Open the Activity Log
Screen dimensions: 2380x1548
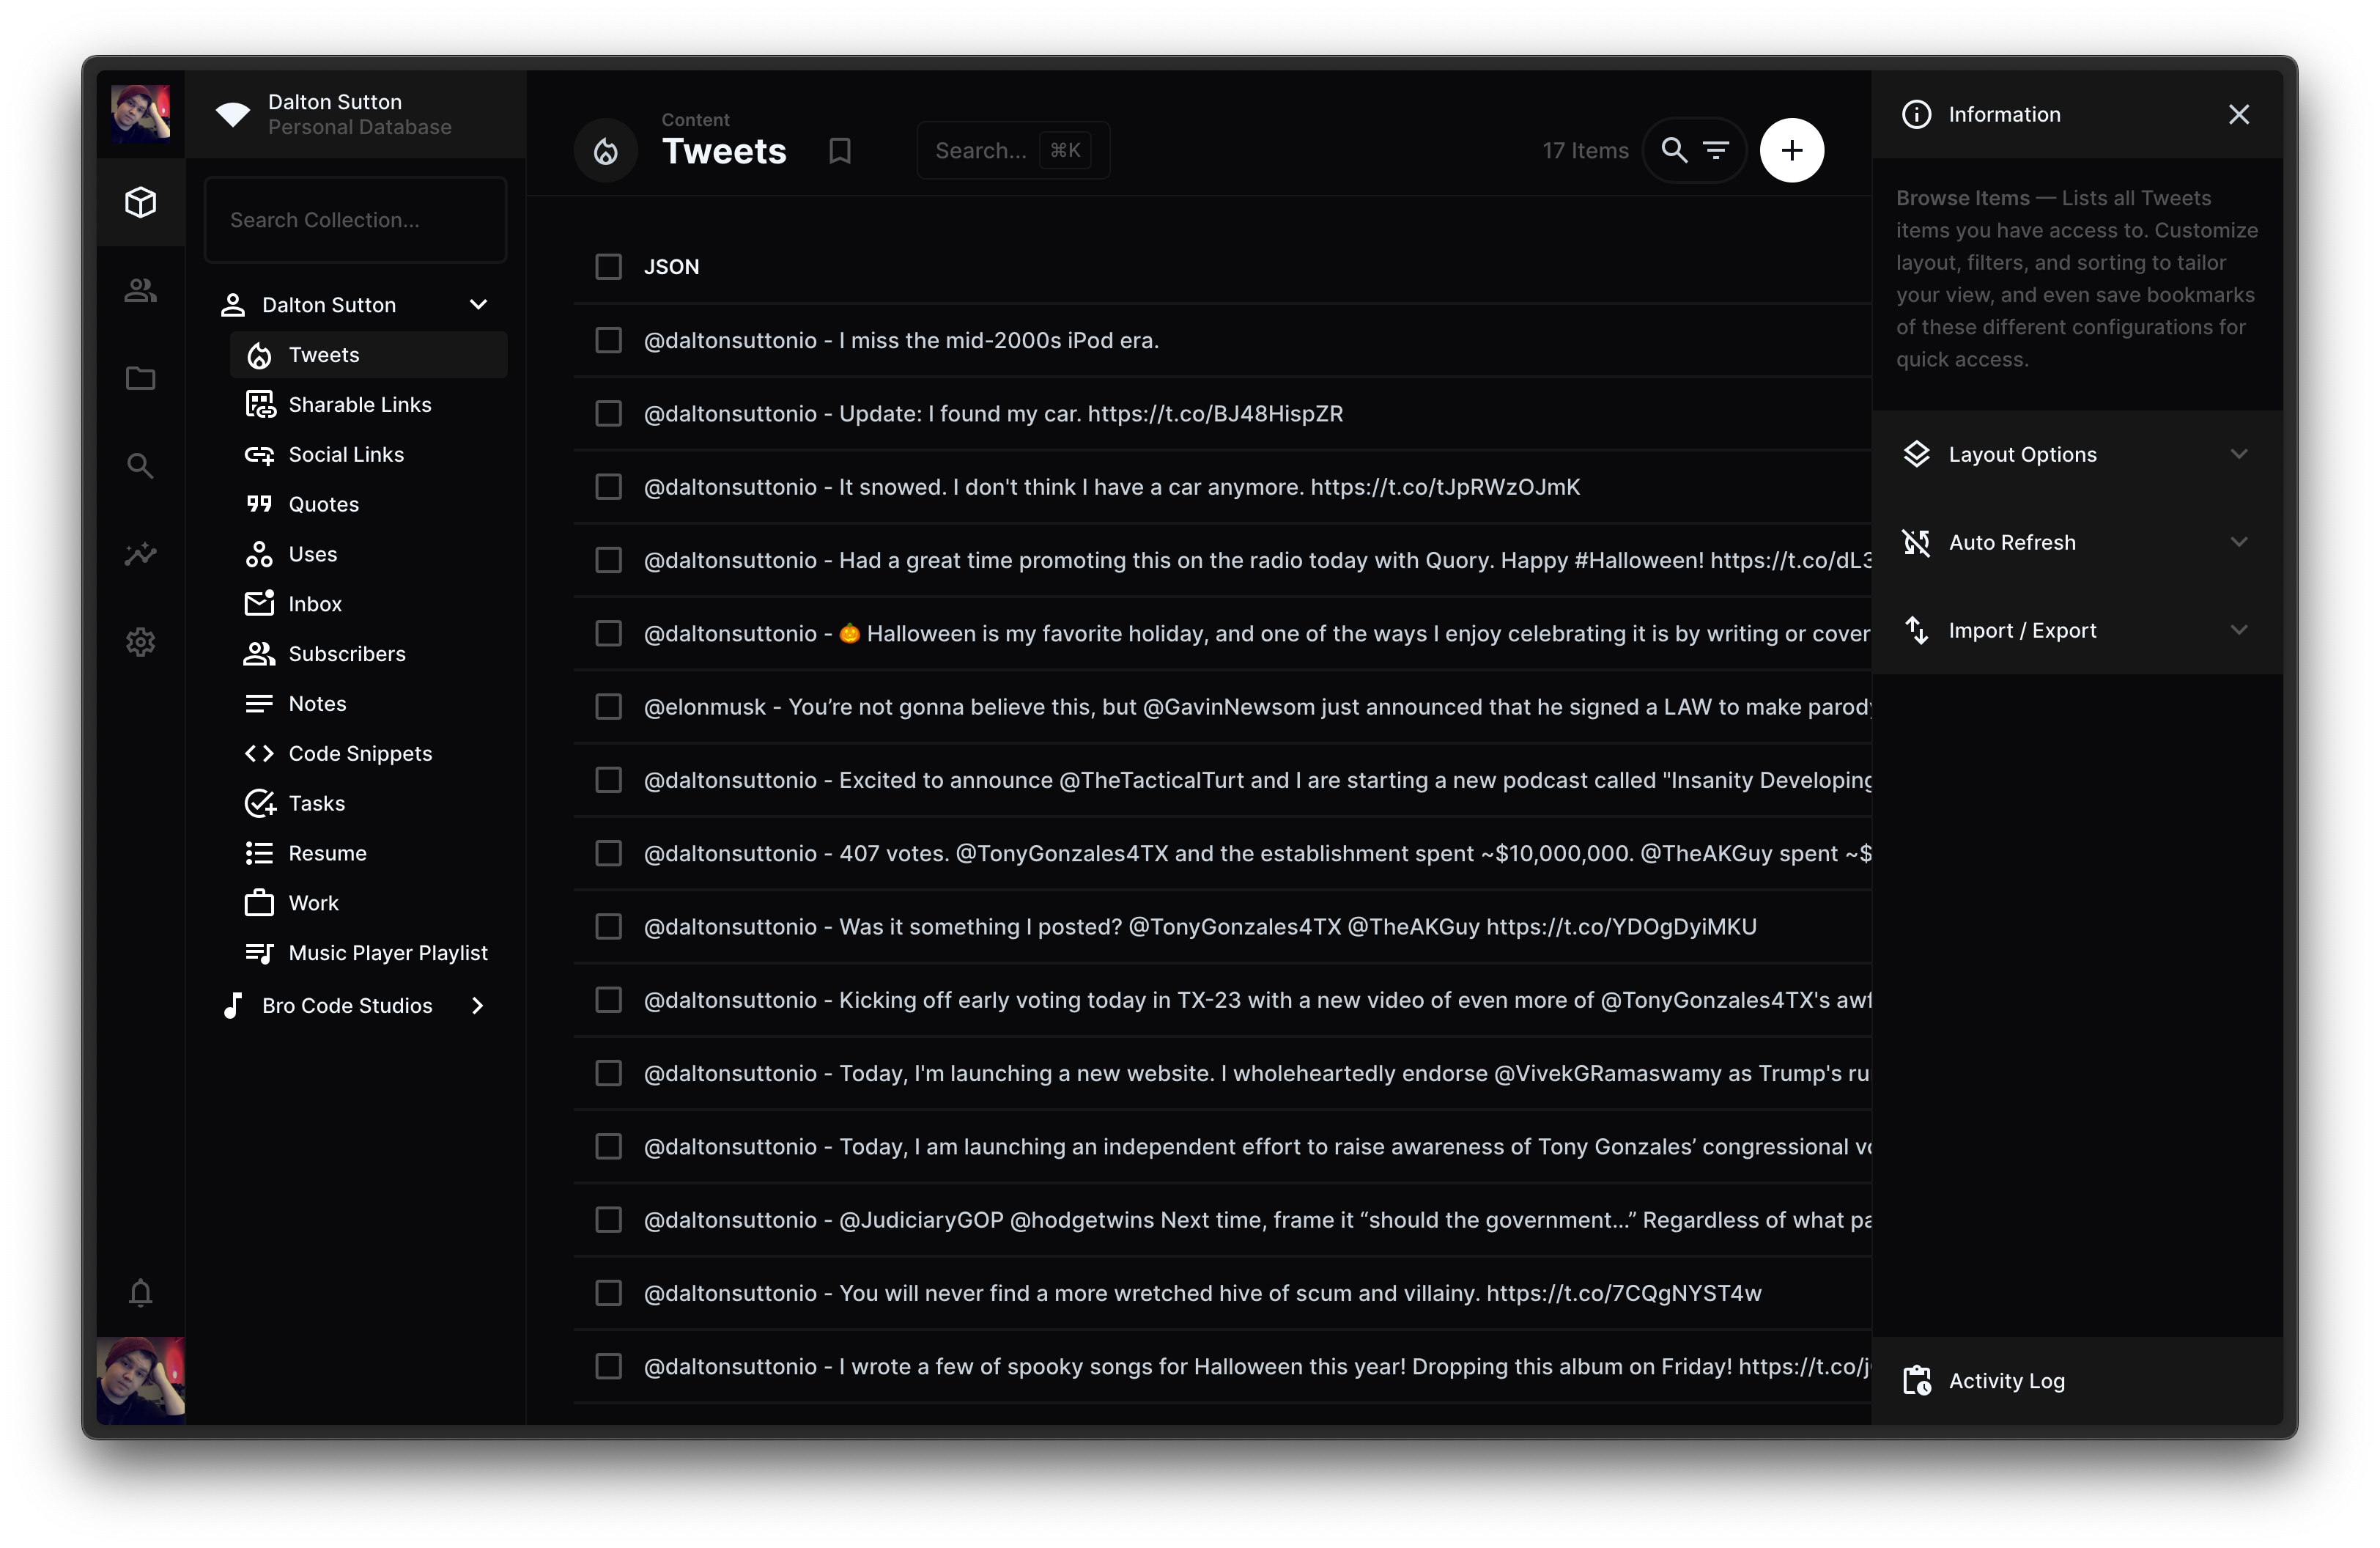(x=2005, y=1381)
